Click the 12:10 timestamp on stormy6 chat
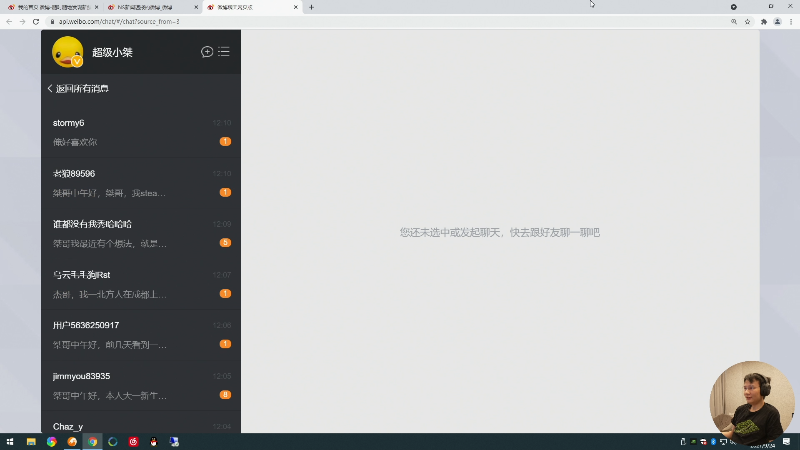The image size is (800, 450). click(x=222, y=123)
